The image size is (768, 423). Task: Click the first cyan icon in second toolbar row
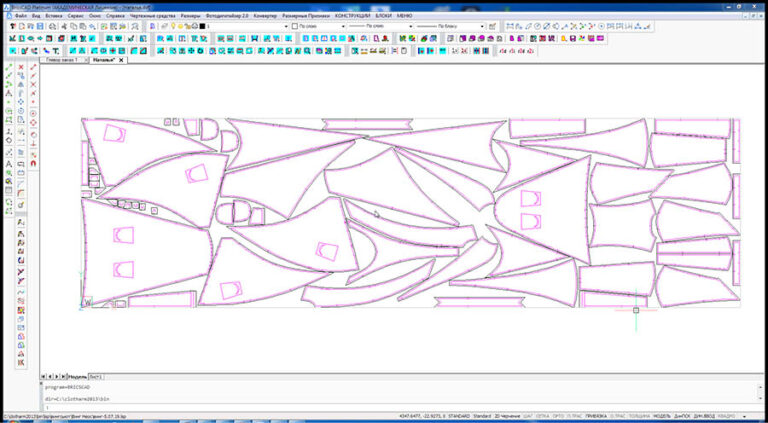tap(12, 39)
